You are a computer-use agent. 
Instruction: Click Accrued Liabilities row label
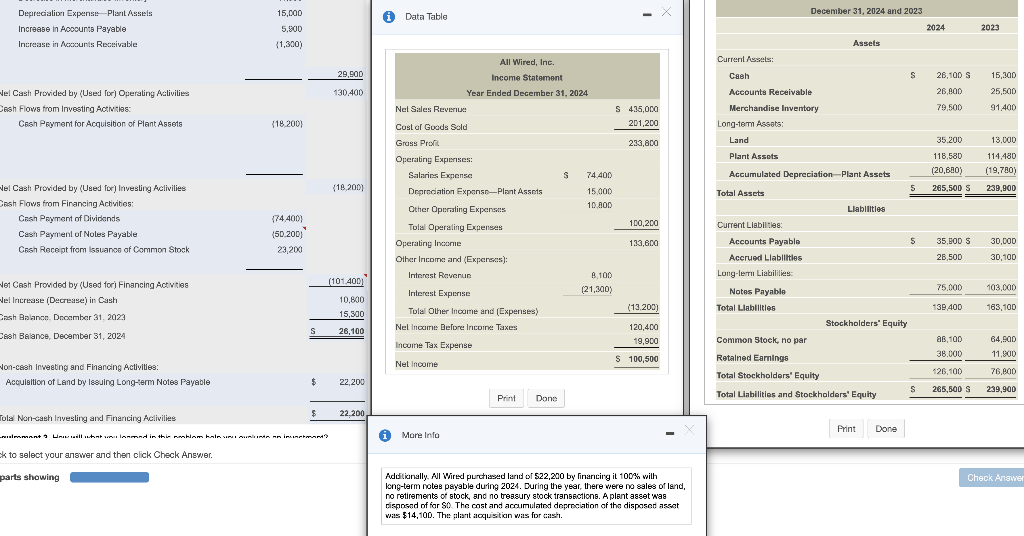tap(765, 258)
